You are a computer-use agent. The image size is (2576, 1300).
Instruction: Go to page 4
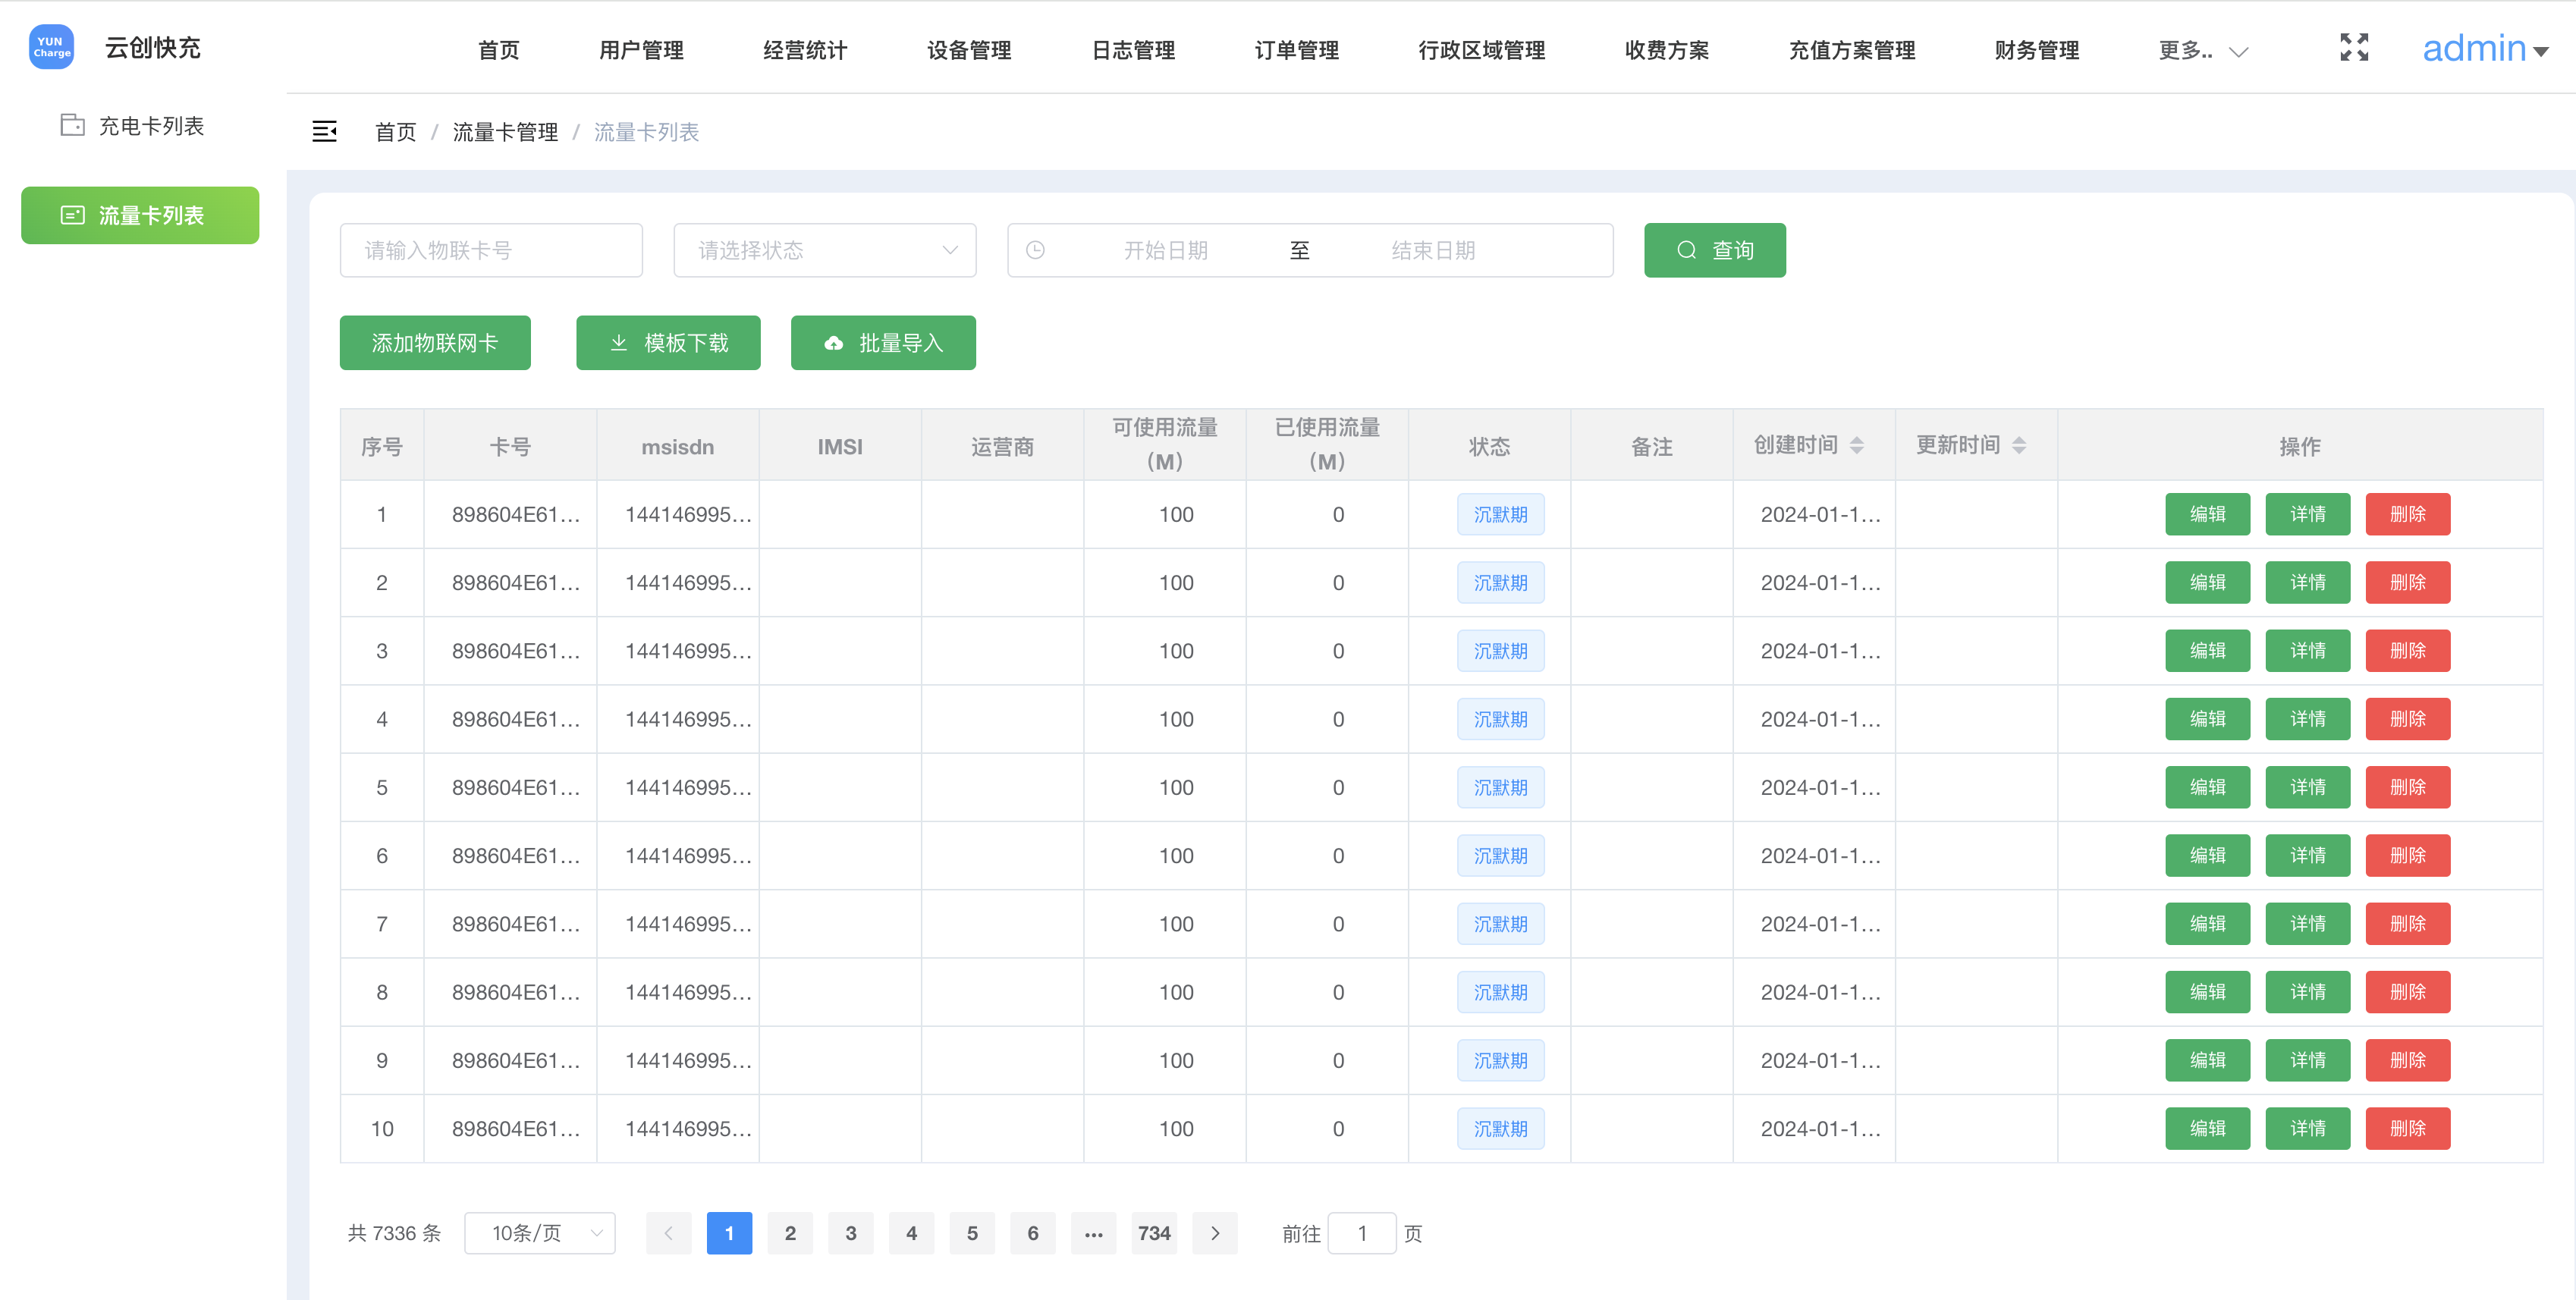coord(911,1233)
